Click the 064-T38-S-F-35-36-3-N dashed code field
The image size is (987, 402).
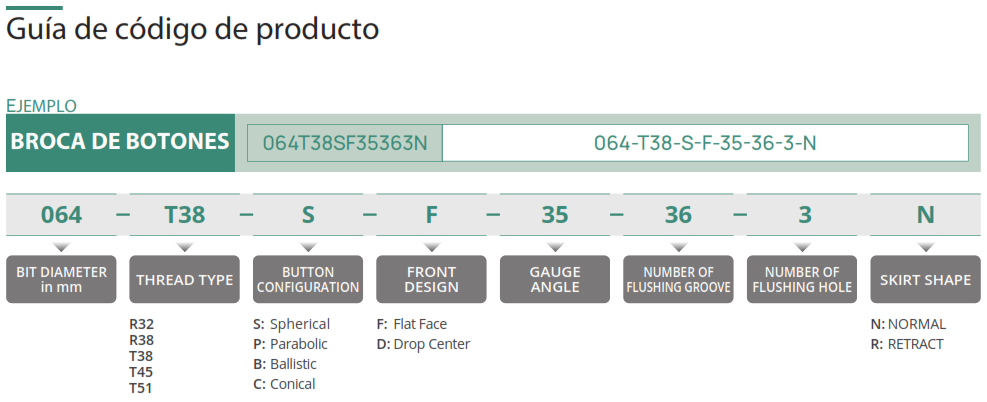[705, 143]
